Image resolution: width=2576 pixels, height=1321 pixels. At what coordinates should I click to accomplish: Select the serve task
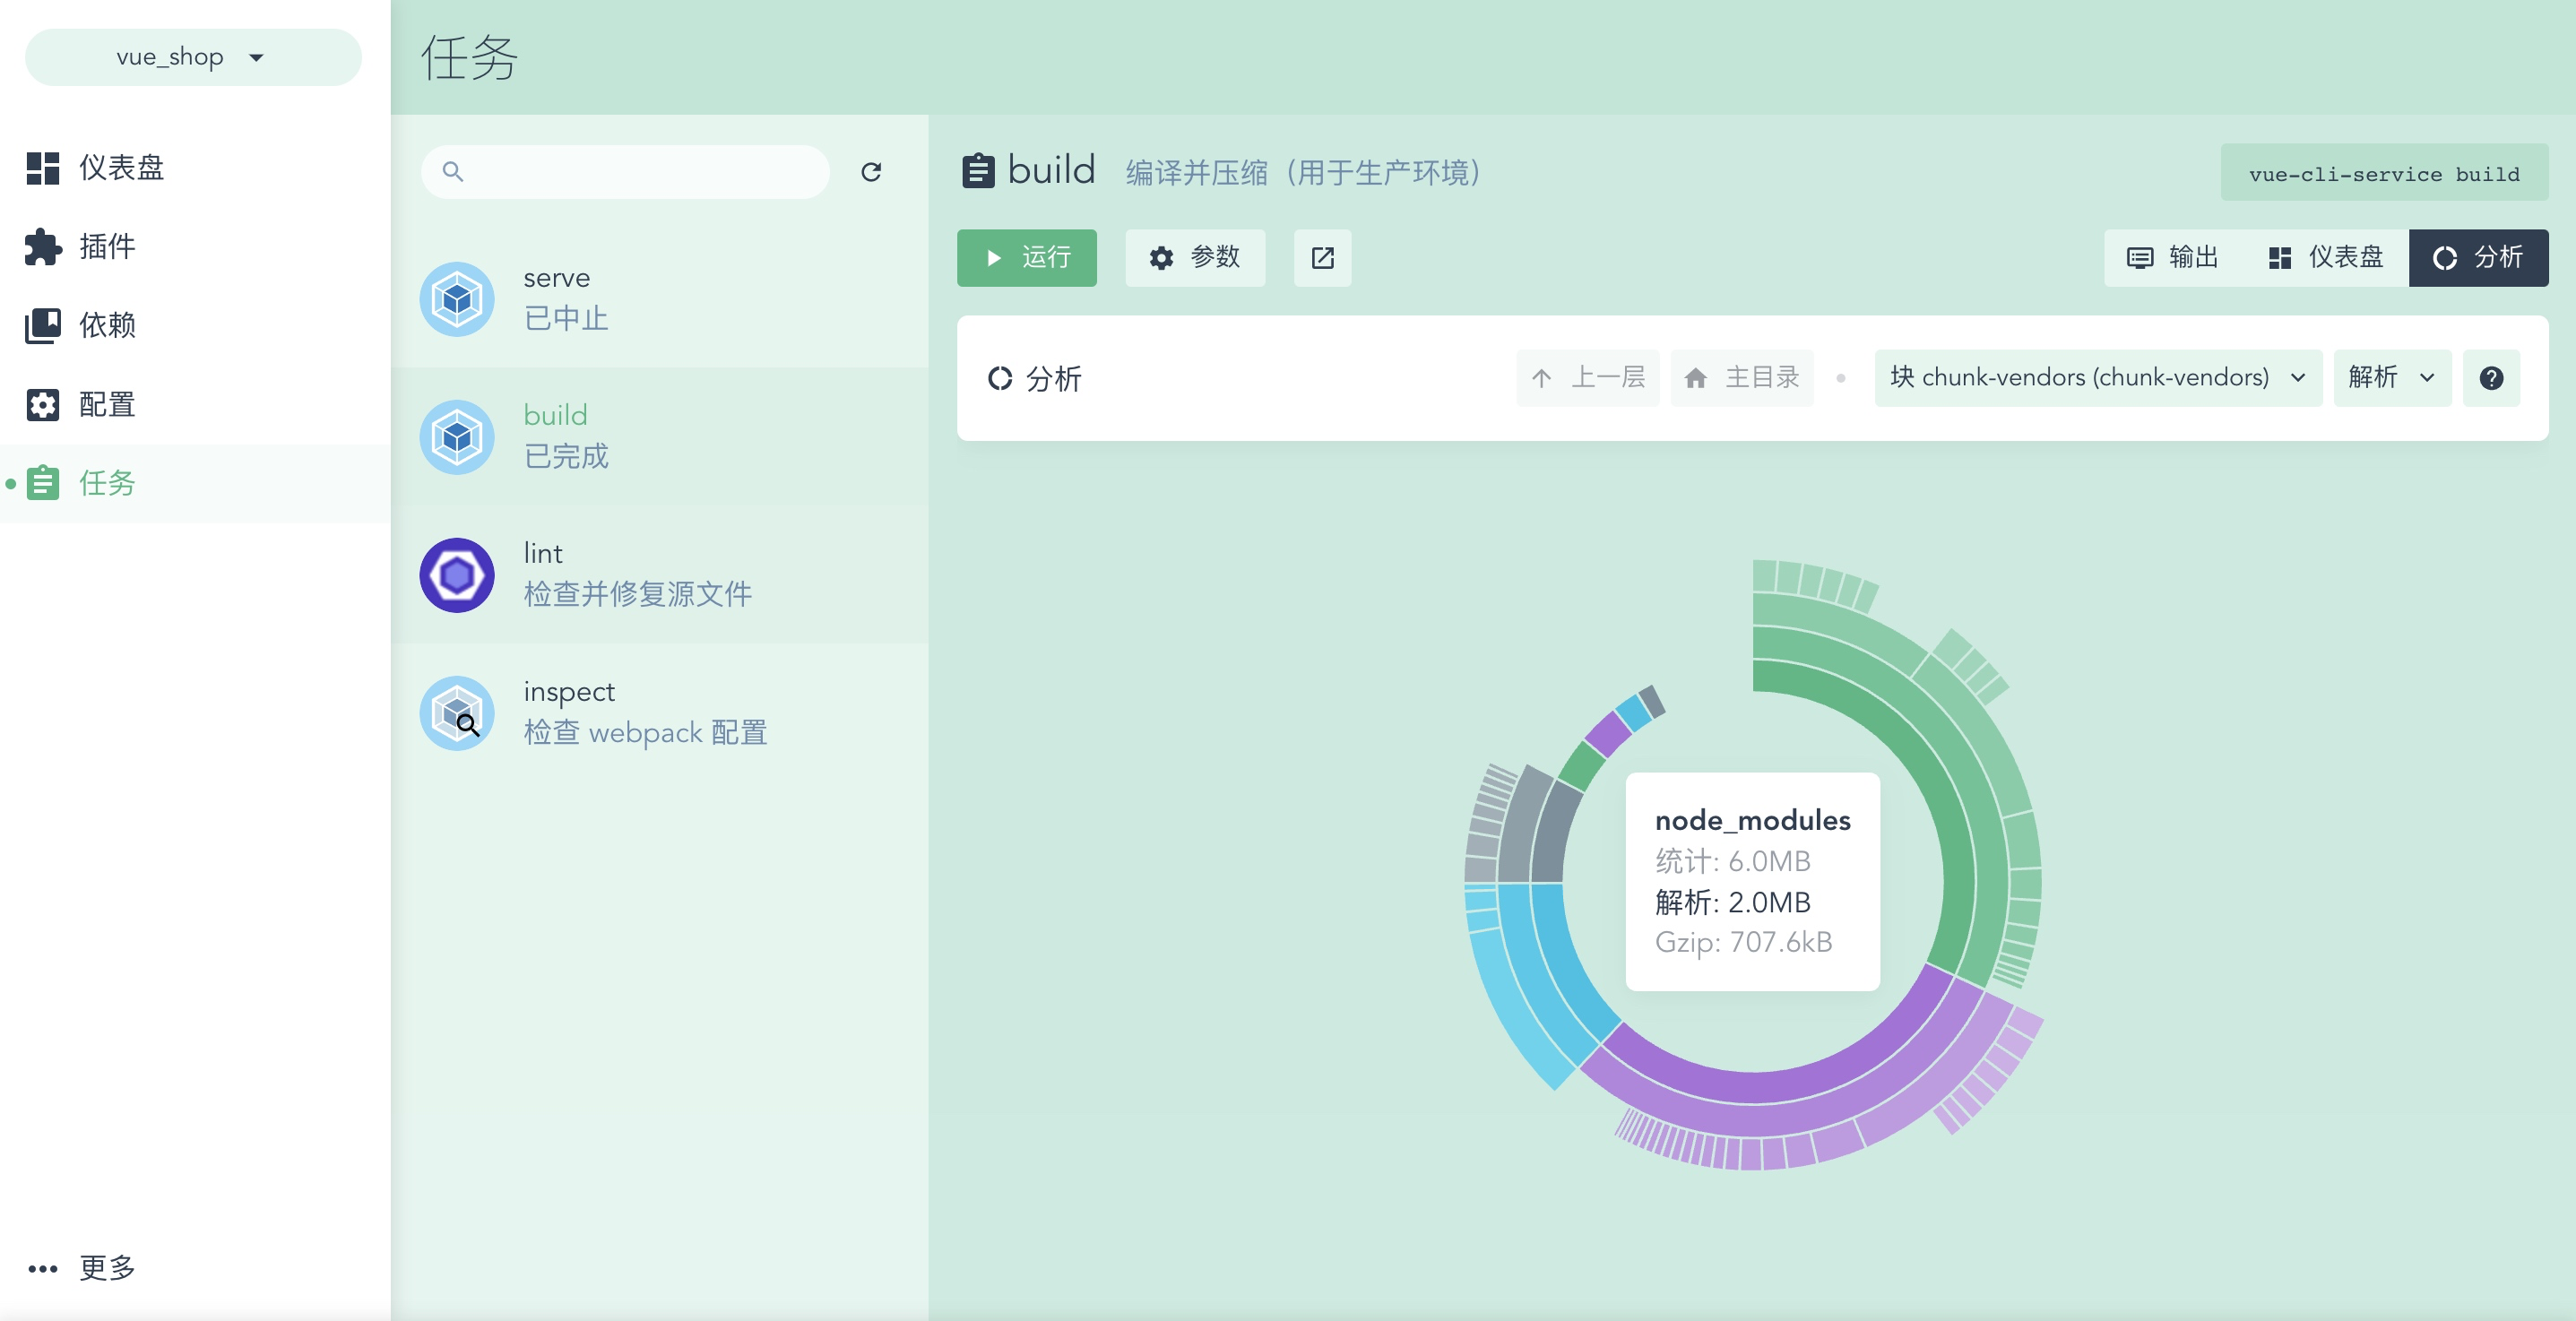pos(659,298)
